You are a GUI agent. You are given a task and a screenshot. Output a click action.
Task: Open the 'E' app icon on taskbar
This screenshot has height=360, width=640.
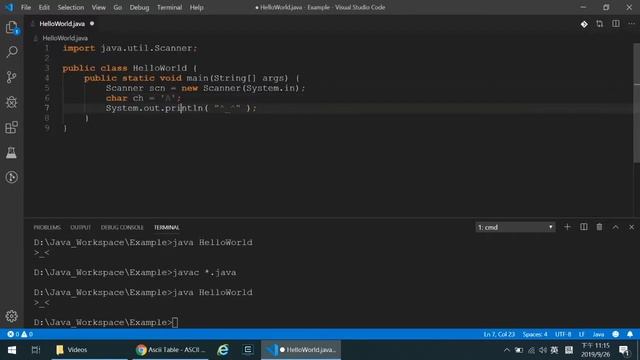(x=248, y=350)
